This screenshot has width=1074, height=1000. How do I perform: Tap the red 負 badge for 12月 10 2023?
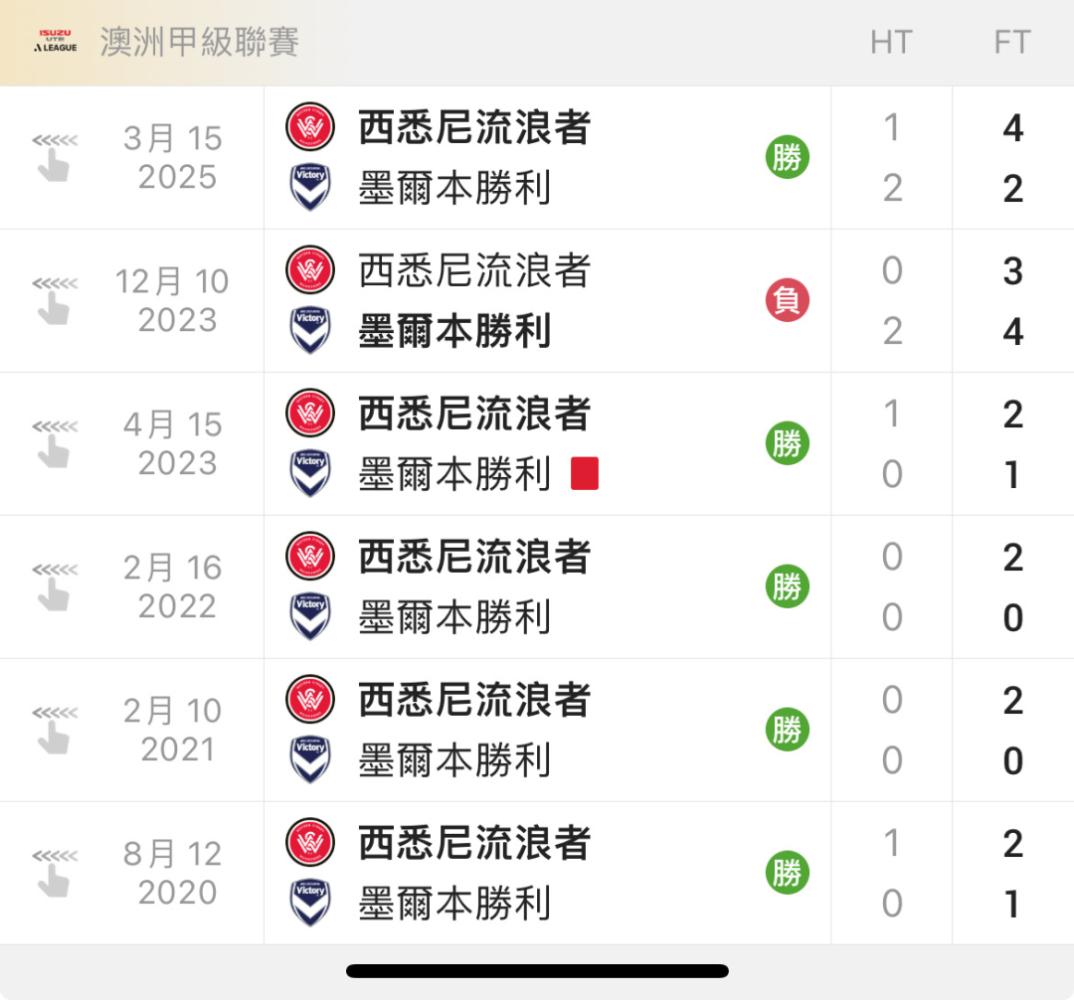(787, 300)
